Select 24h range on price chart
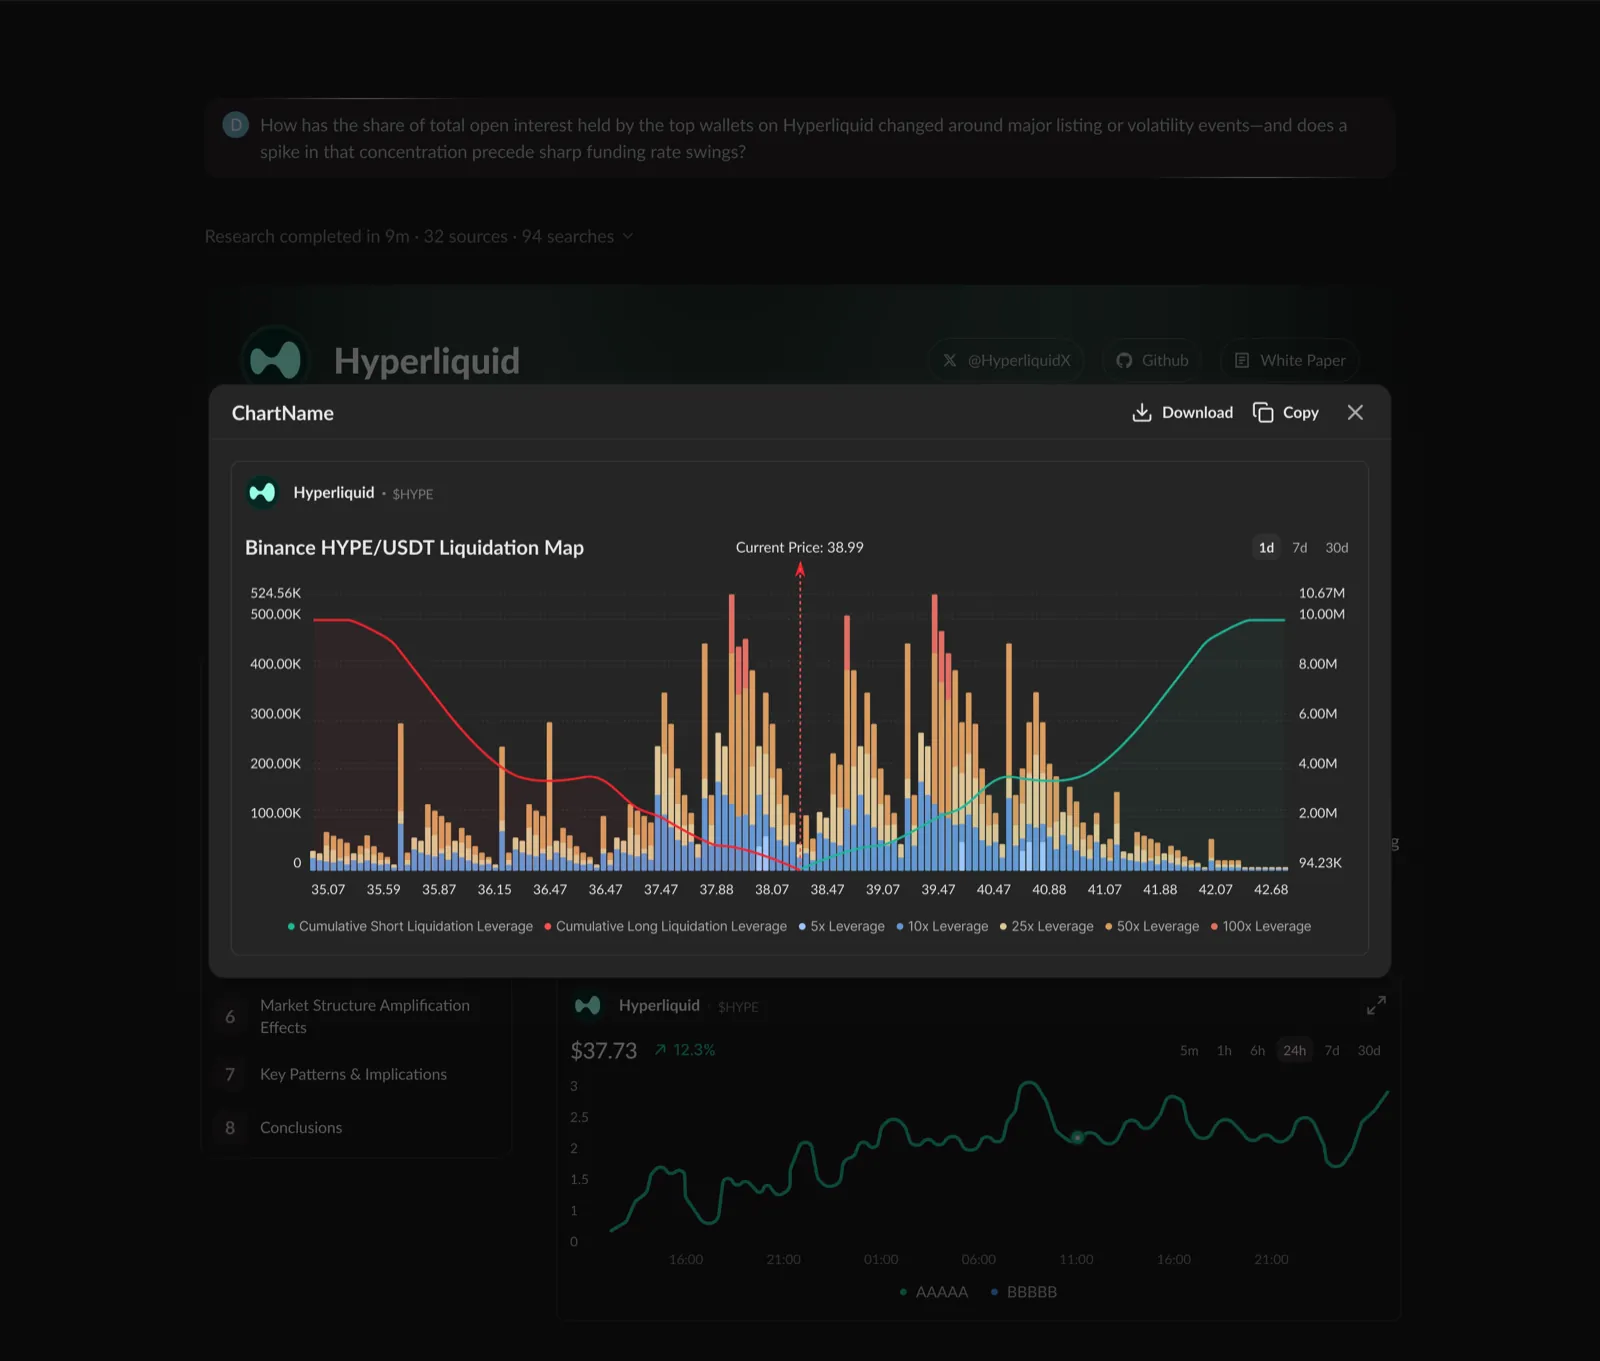This screenshot has width=1600, height=1361. (x=1294, y=1051)
